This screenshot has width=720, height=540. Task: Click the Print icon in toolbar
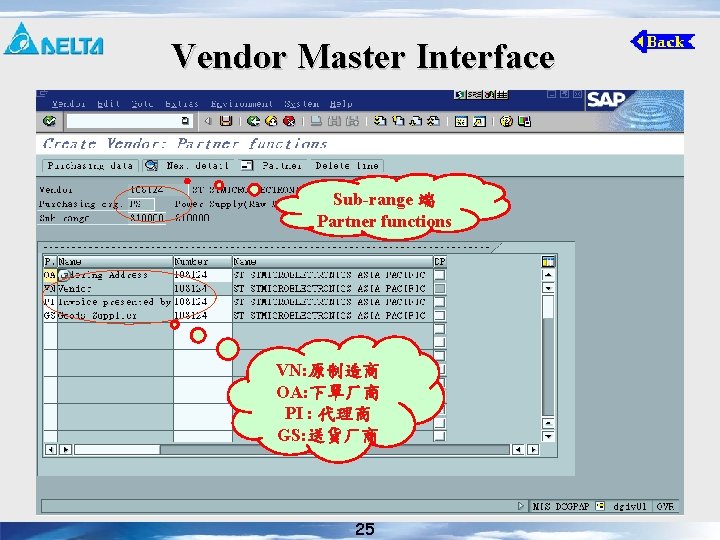coord(316,121)
